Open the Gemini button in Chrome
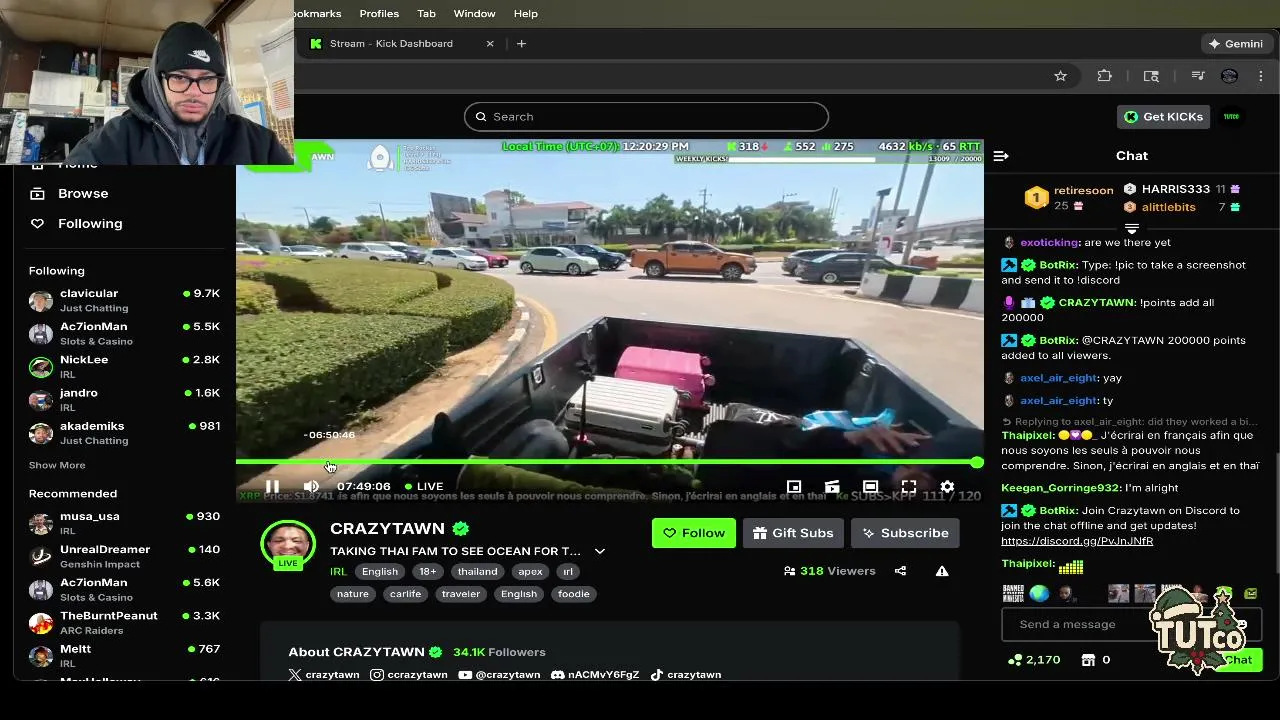This screenshot has width=1280, height=720. tap(1236, 44)
